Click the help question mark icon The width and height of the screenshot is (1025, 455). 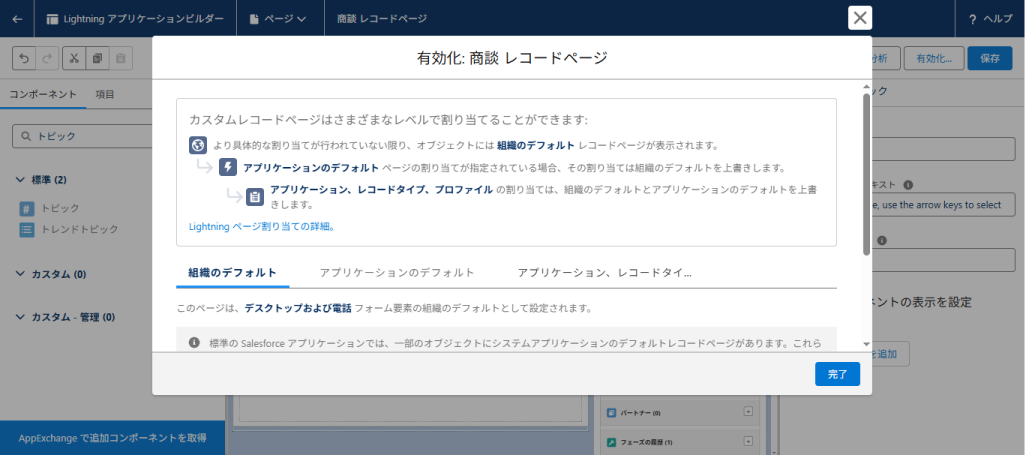pos(973,19)
